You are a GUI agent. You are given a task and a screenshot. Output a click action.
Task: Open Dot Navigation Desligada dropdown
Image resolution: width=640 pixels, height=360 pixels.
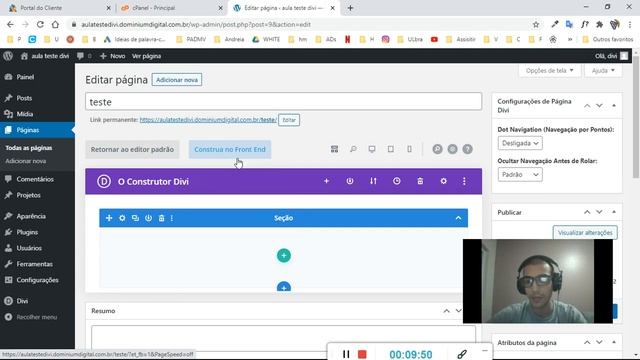520,143
